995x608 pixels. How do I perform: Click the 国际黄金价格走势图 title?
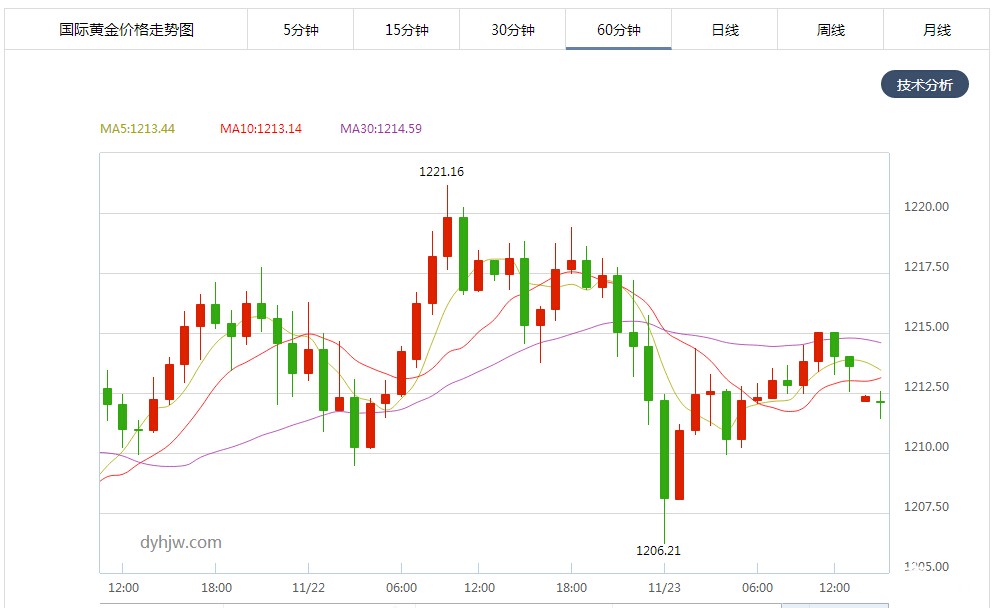126,30
